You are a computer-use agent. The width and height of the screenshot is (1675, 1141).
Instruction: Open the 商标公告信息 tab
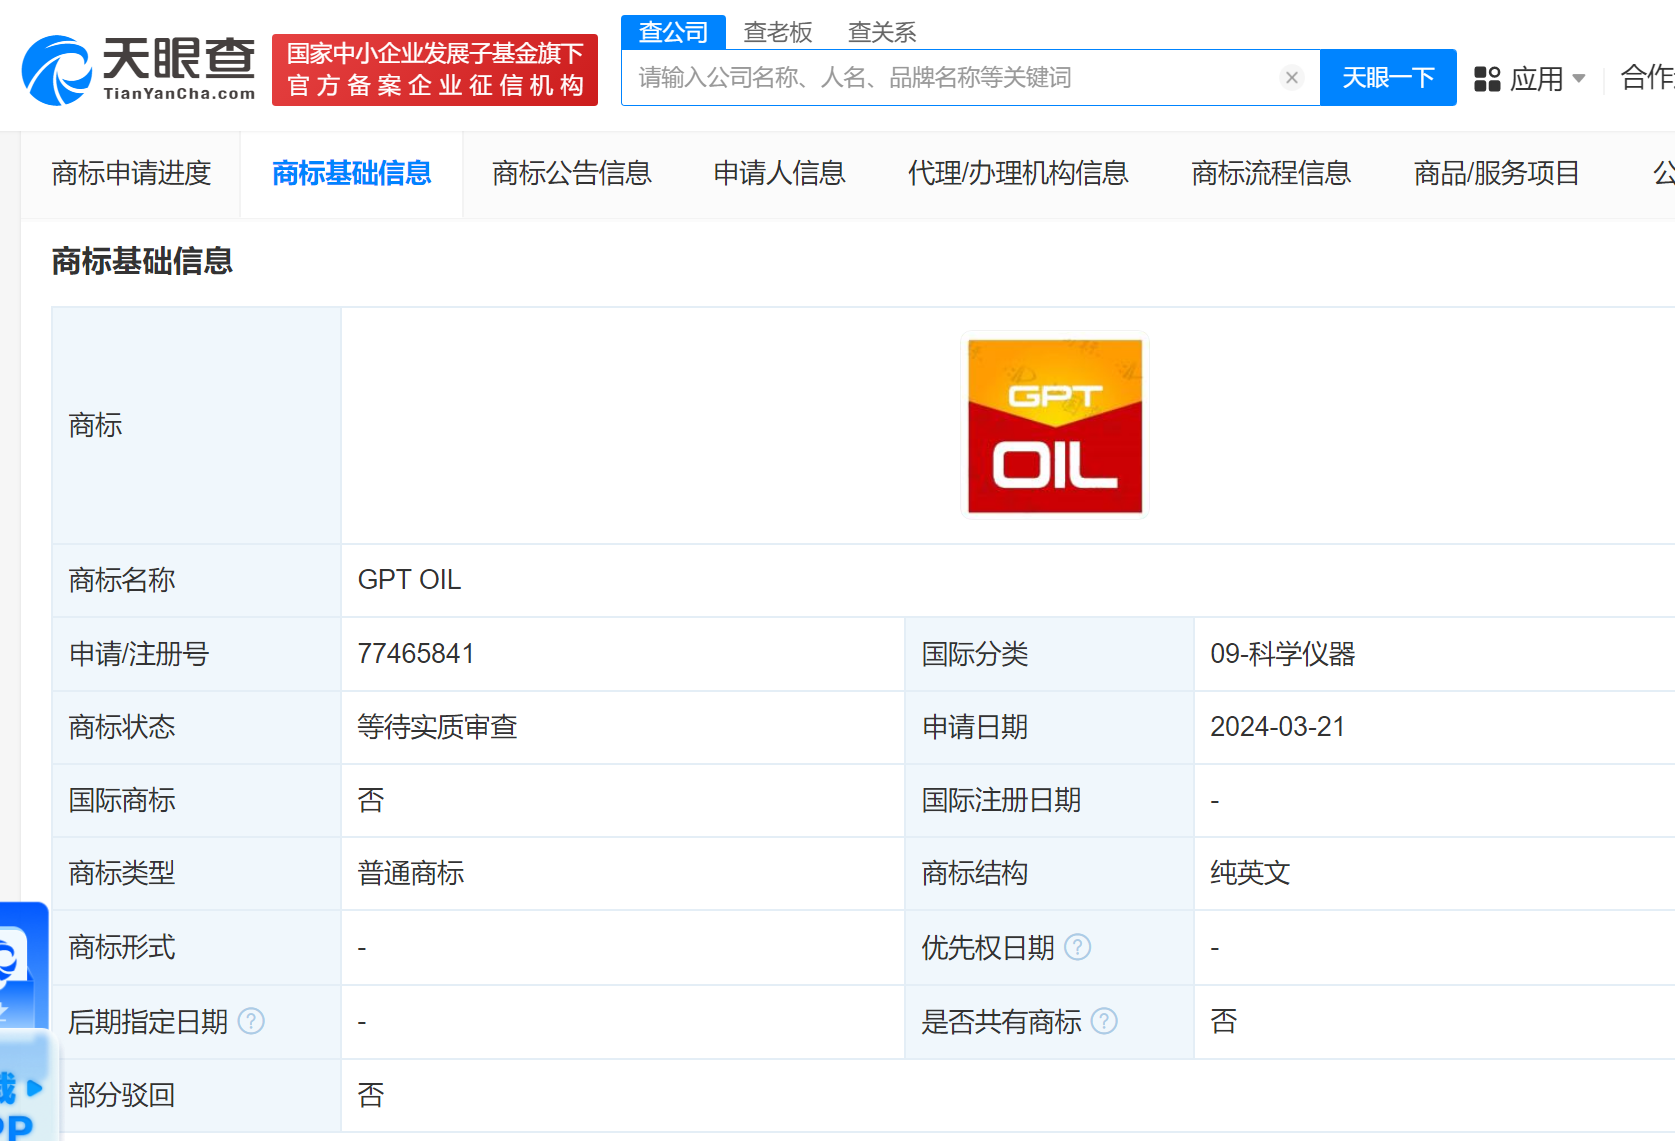click(571, 174)
